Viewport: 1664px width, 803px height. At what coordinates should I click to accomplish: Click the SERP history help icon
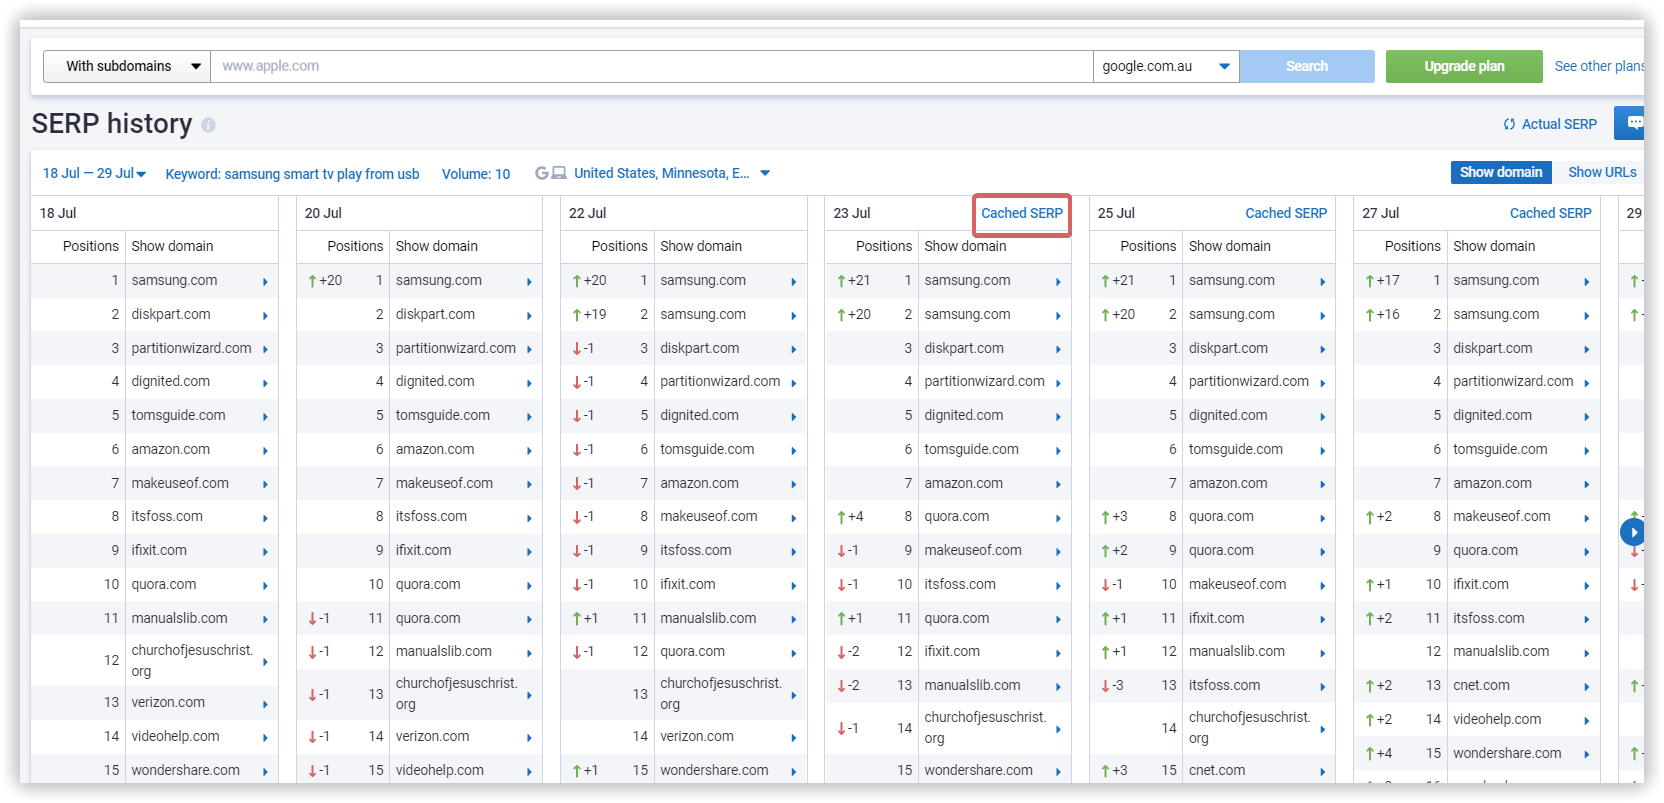click(x=208, y=125)
